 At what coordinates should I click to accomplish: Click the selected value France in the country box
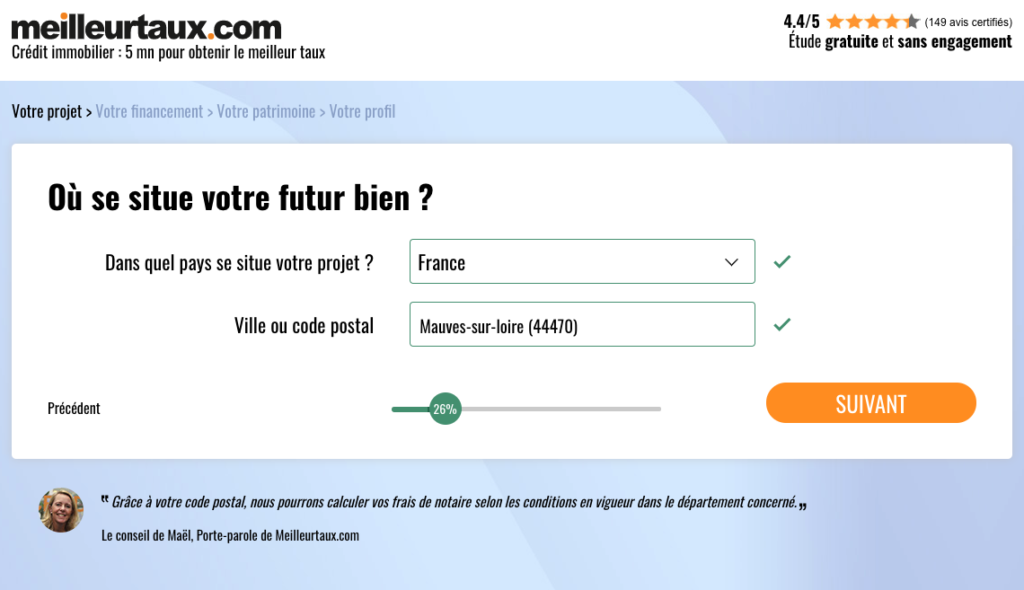(x=442, y=263)
